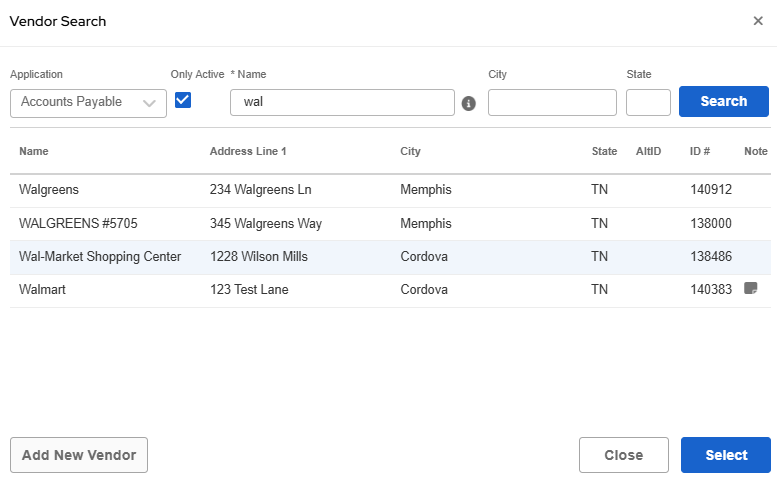The image size is (777, 489).
Task: Click into the City filter field
Action: [x=552, y=102]
